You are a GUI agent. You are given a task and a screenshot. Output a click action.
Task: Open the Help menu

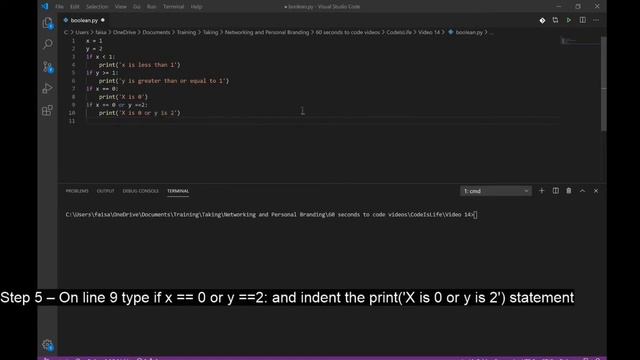[197, 7]
